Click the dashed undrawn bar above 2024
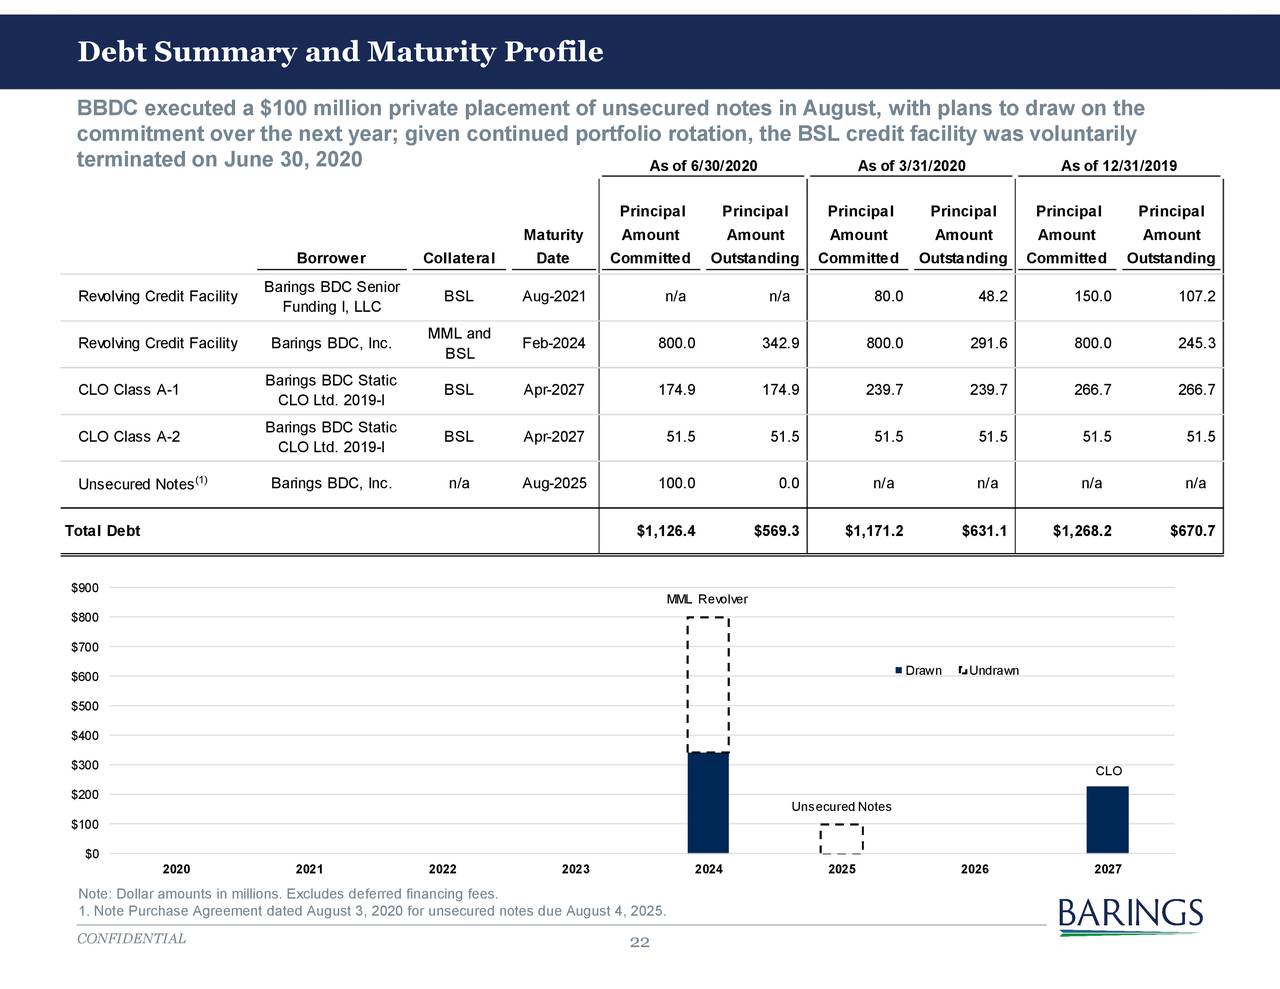1280x989 pixels. click(708, 685)
